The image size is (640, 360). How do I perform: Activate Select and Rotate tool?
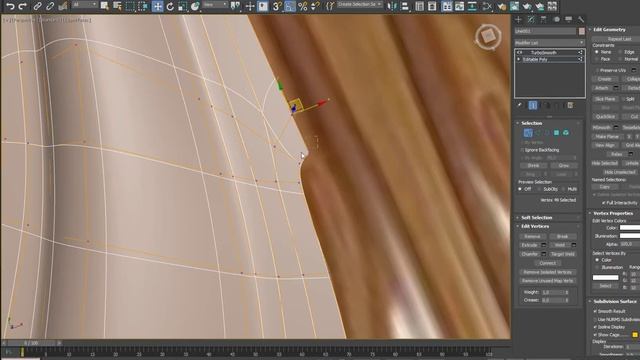point(170,6)
